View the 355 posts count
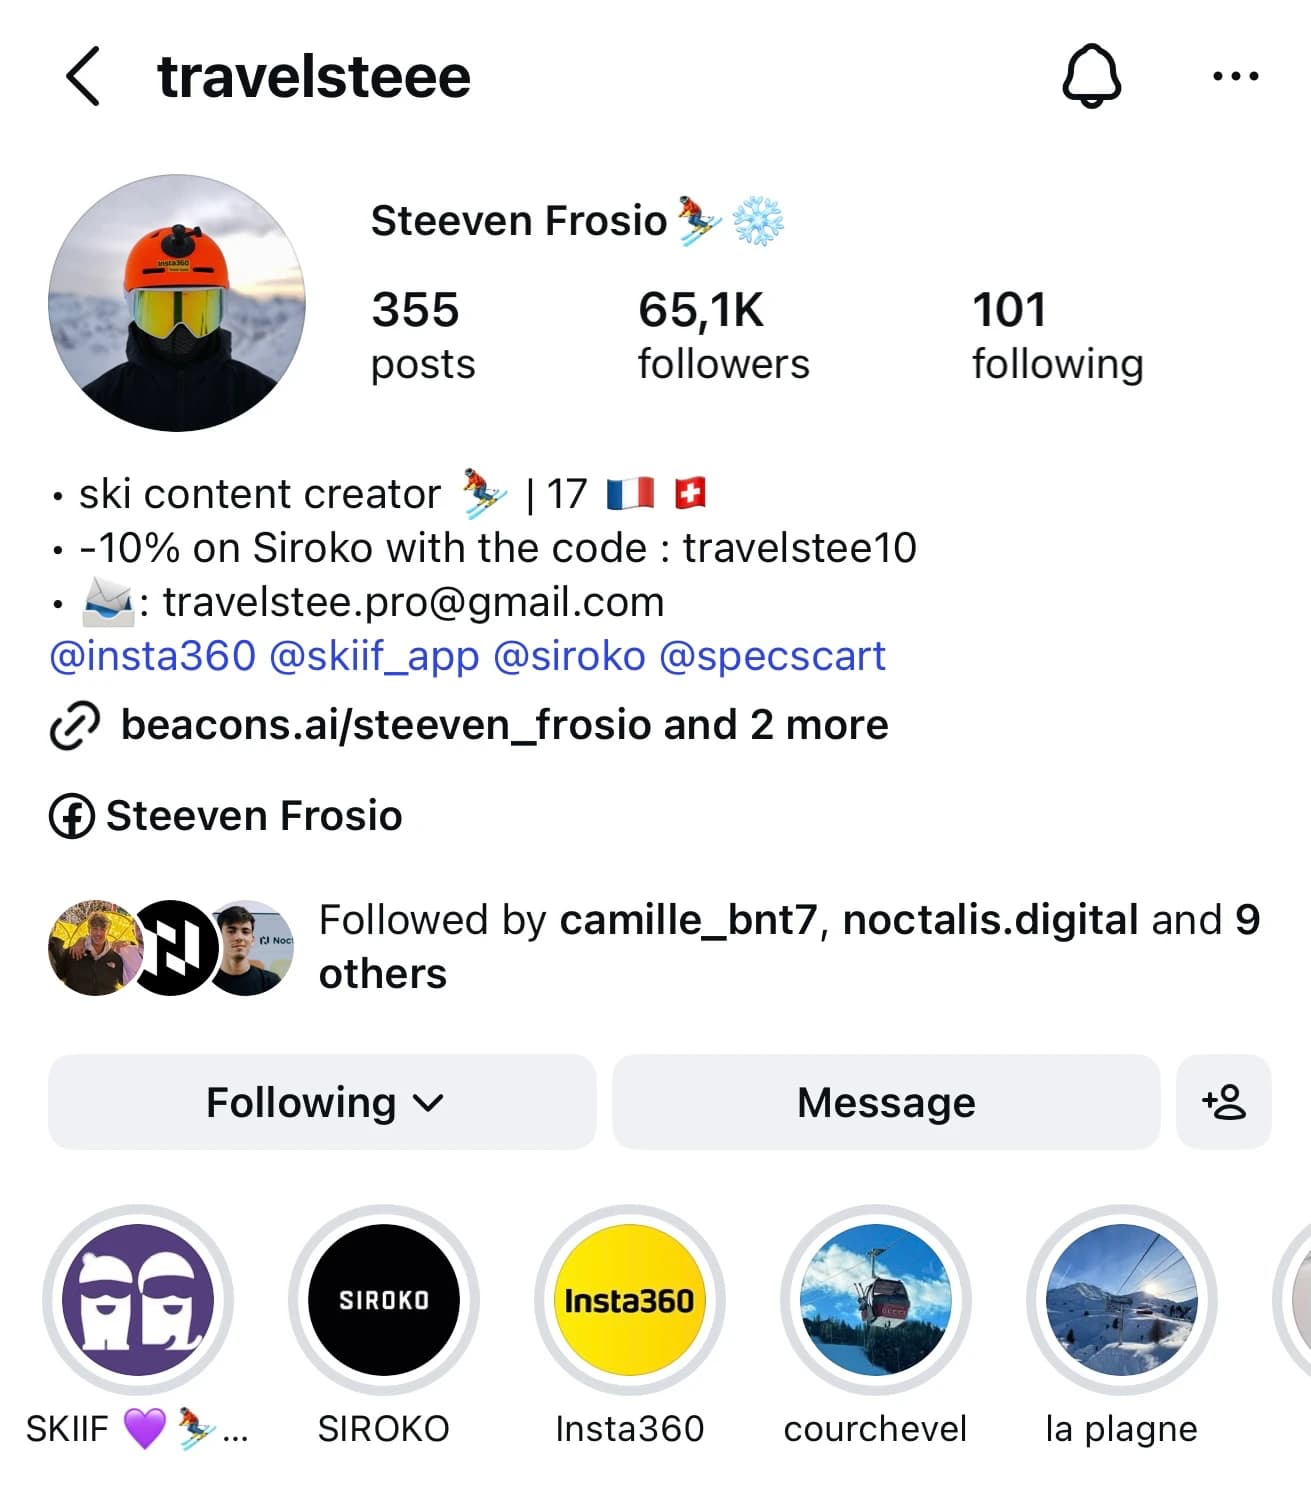Image resolution: width=1311 pixels, height=1494 pixels. coord(423,335)
